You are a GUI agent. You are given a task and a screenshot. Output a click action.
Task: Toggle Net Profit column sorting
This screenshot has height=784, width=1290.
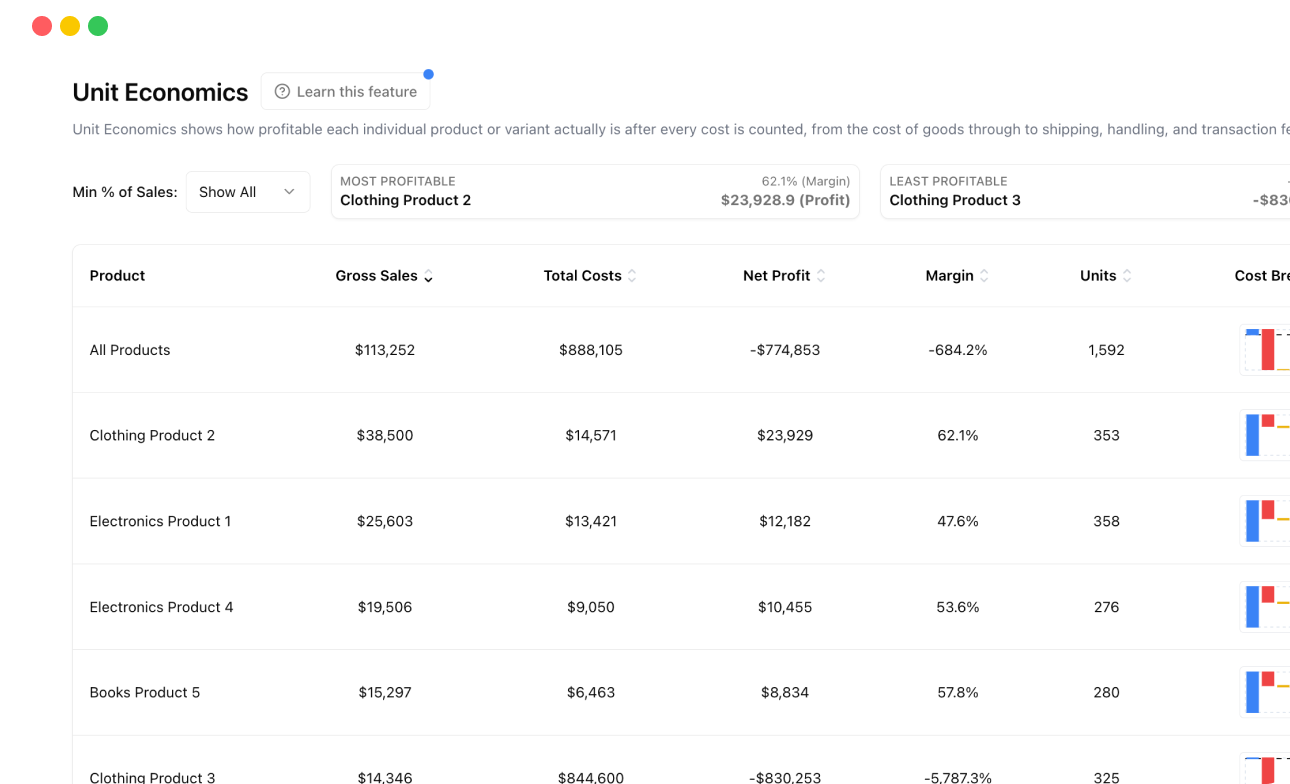tap(821, 275)
